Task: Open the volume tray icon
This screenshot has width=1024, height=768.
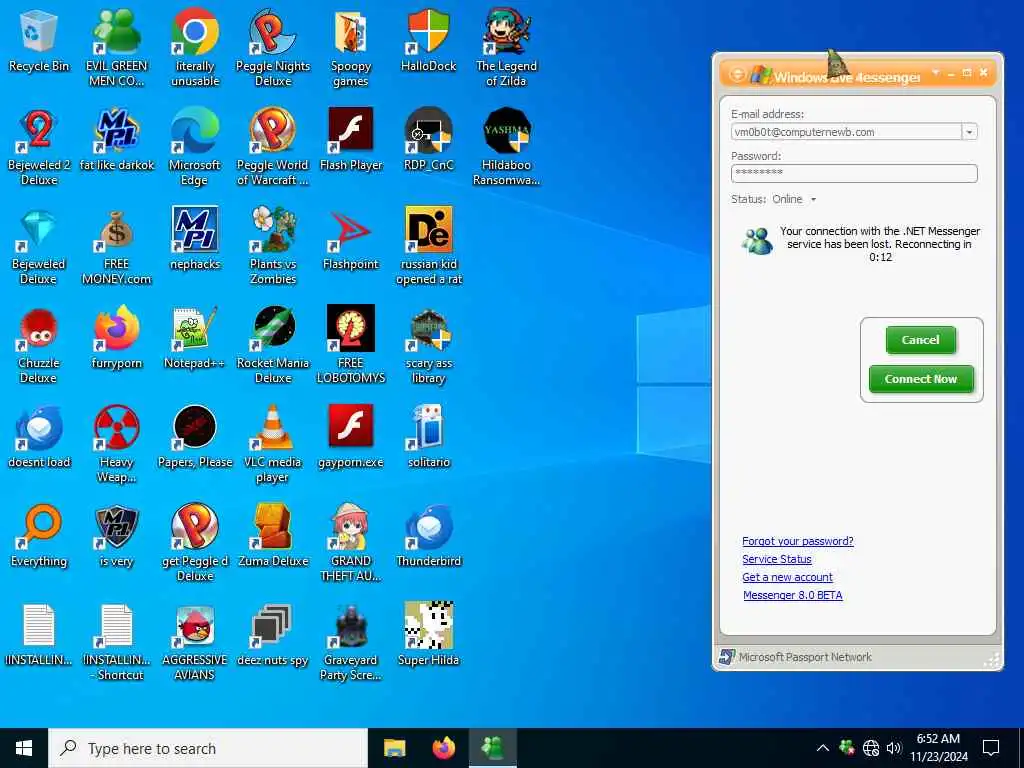Action: (x=894, y=748)
